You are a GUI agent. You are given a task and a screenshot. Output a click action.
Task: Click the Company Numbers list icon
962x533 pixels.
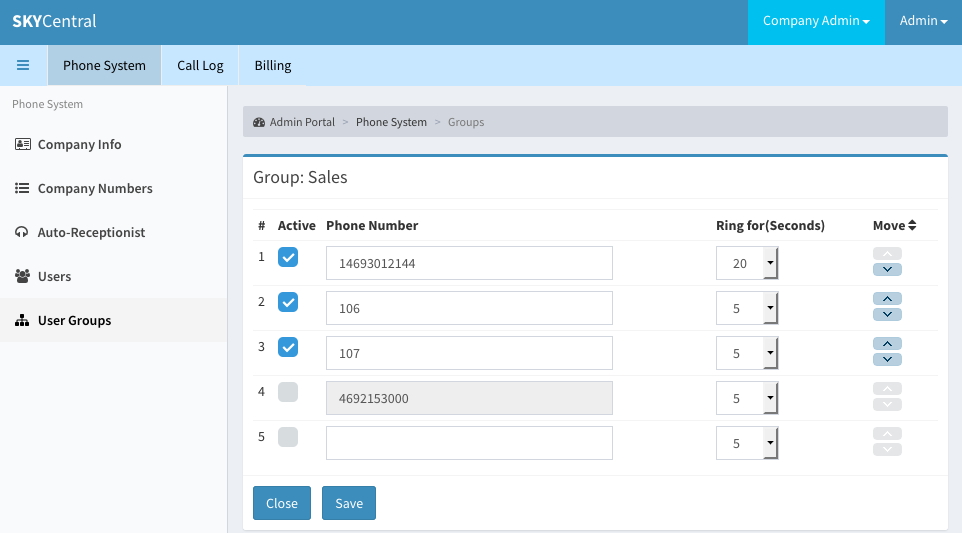(22, 188)
